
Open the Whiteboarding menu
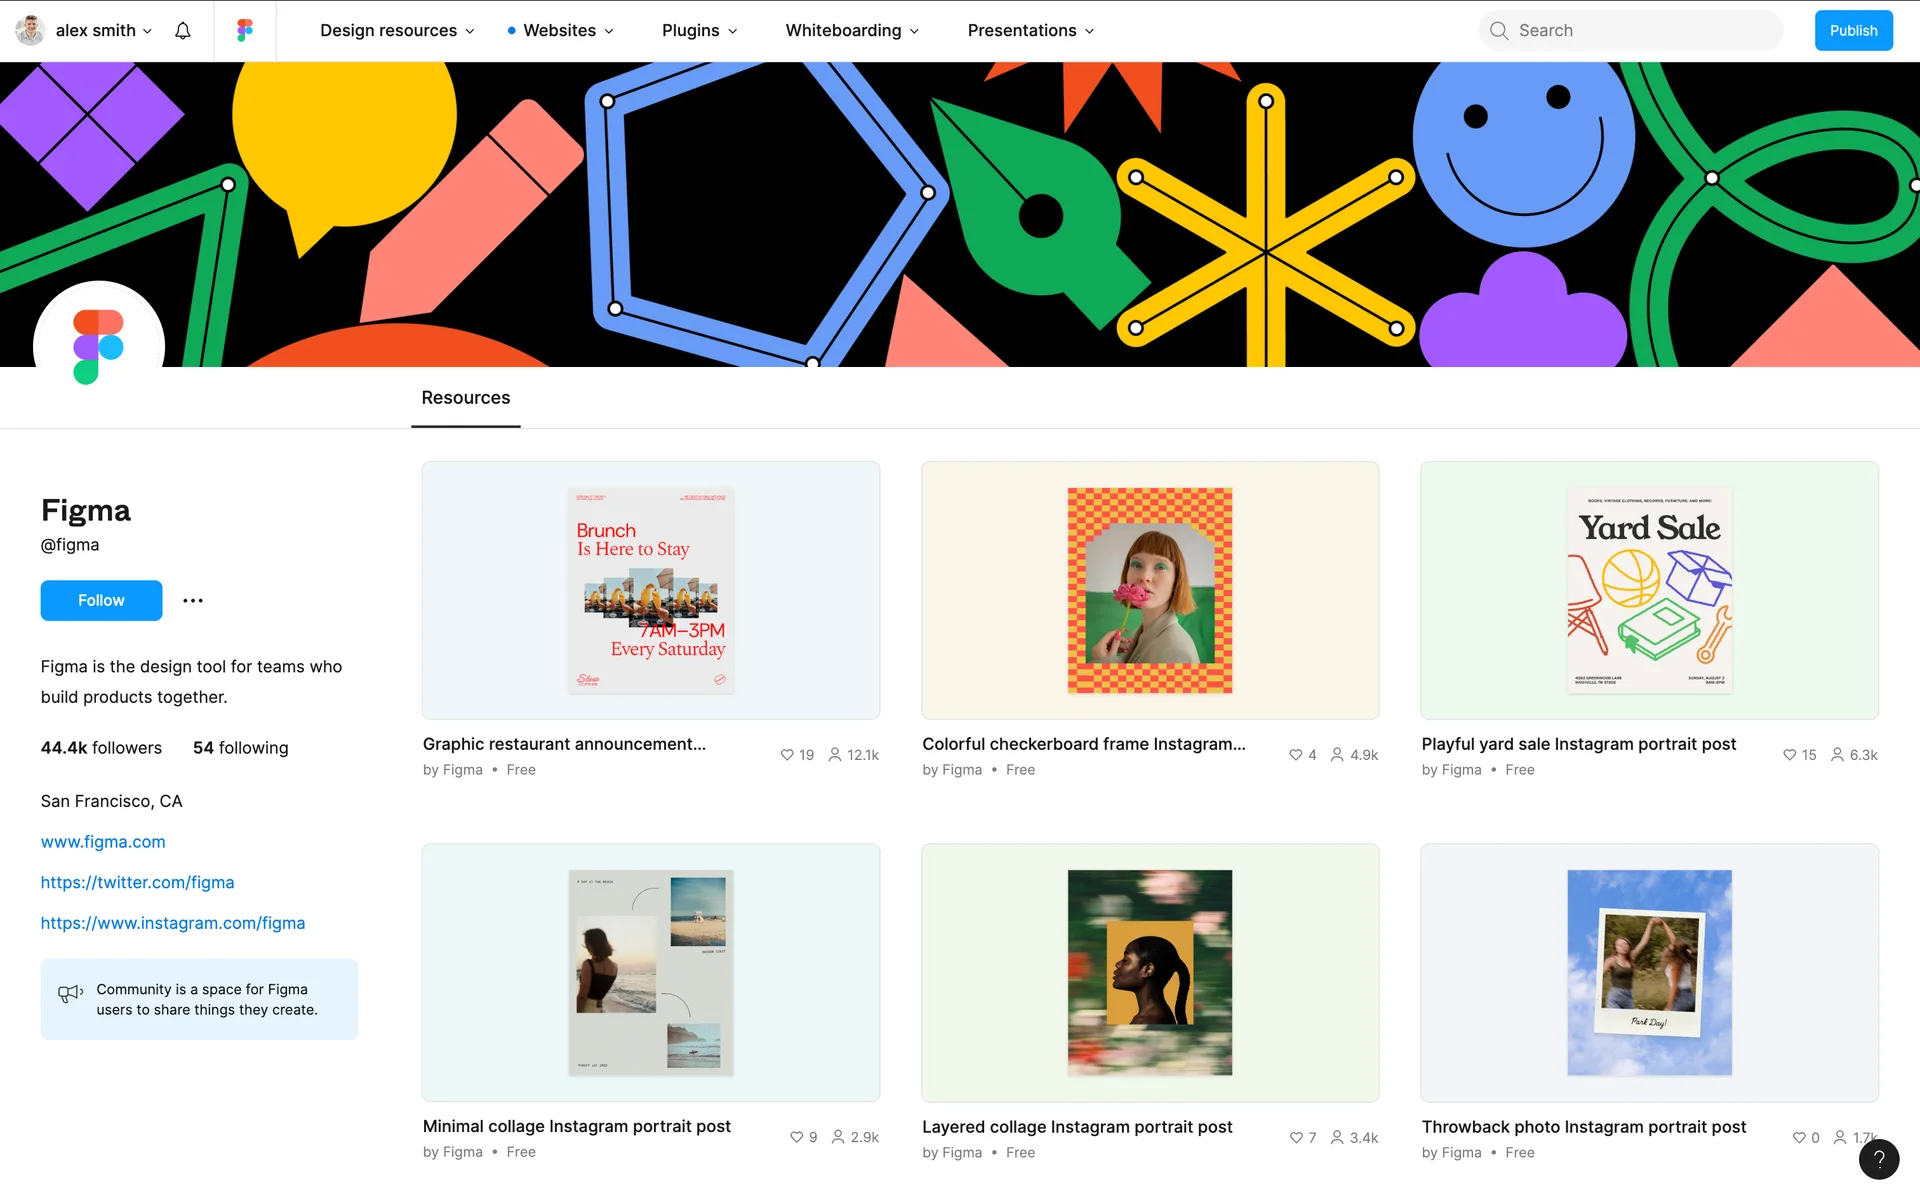point(851,31)
